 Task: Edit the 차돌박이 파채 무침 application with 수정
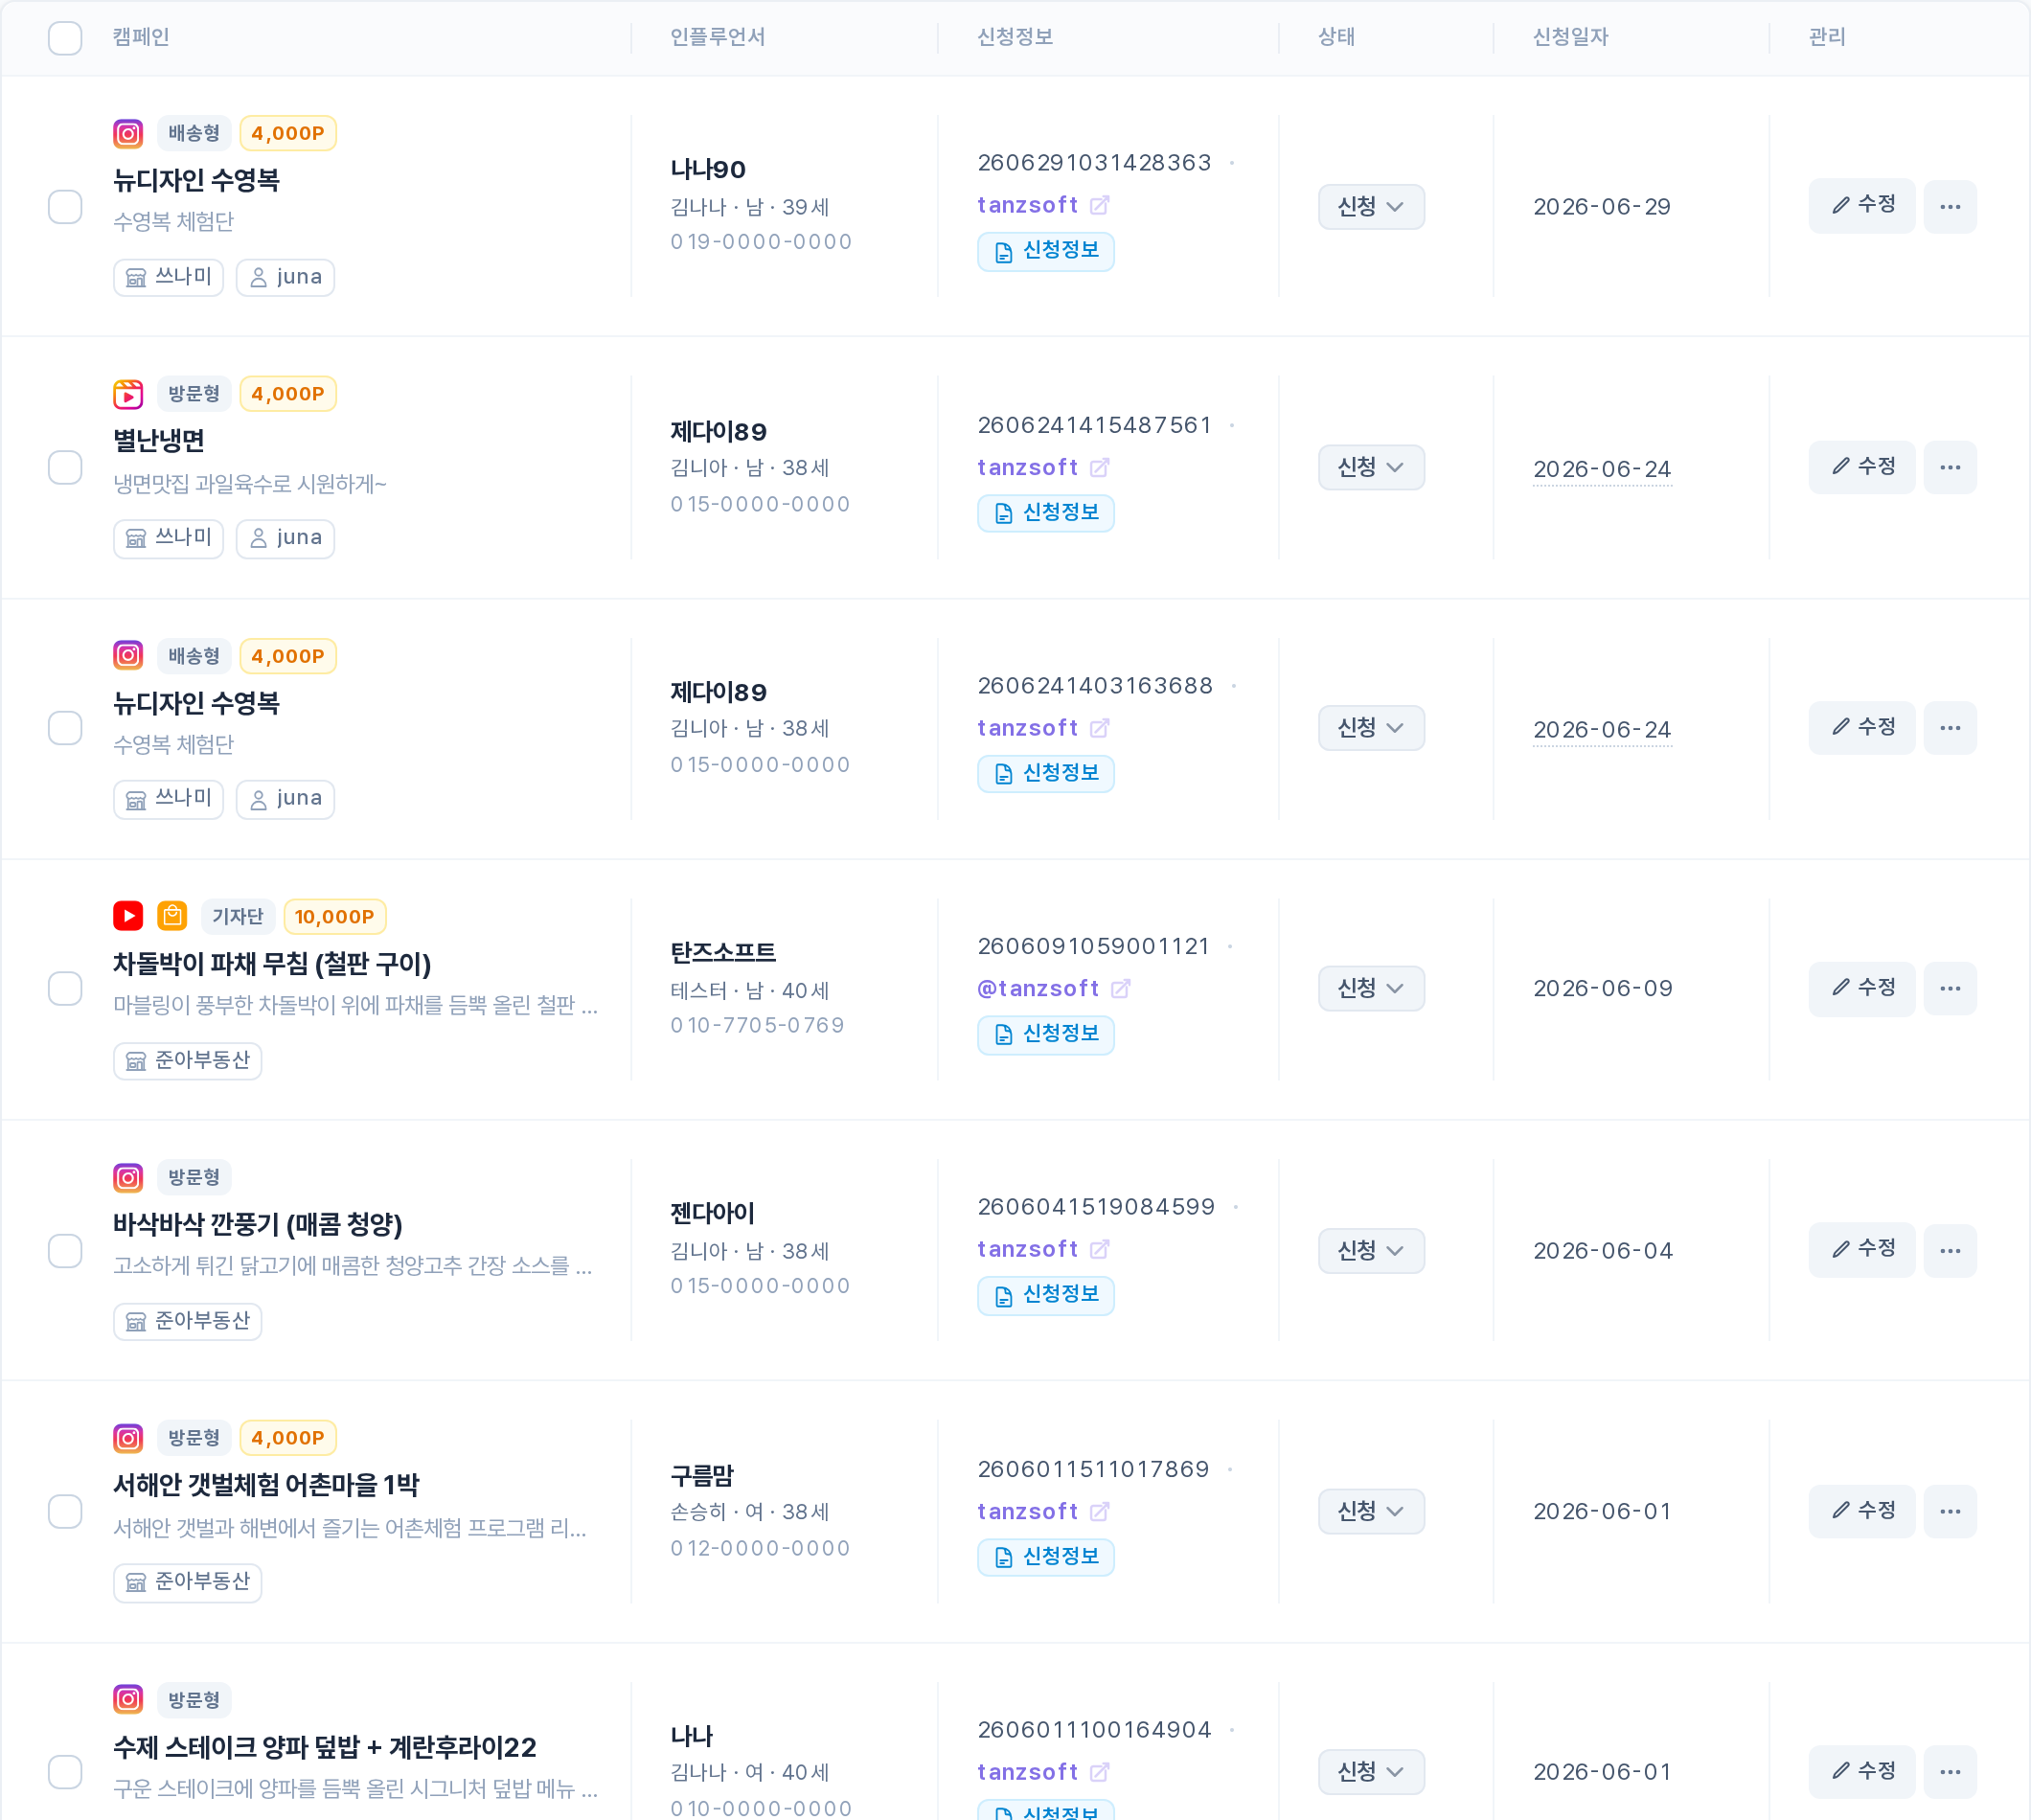1862,989
